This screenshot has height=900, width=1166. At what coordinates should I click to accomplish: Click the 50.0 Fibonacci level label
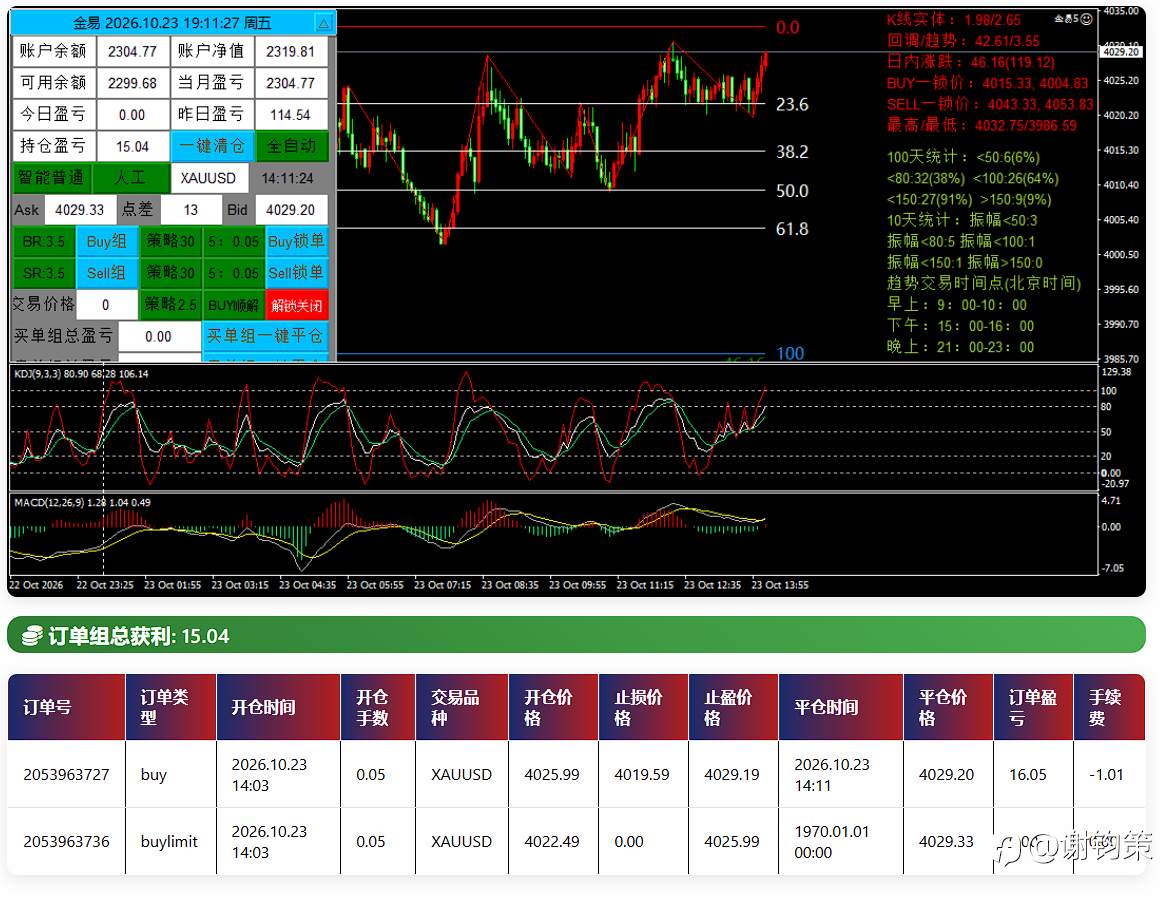792,190
